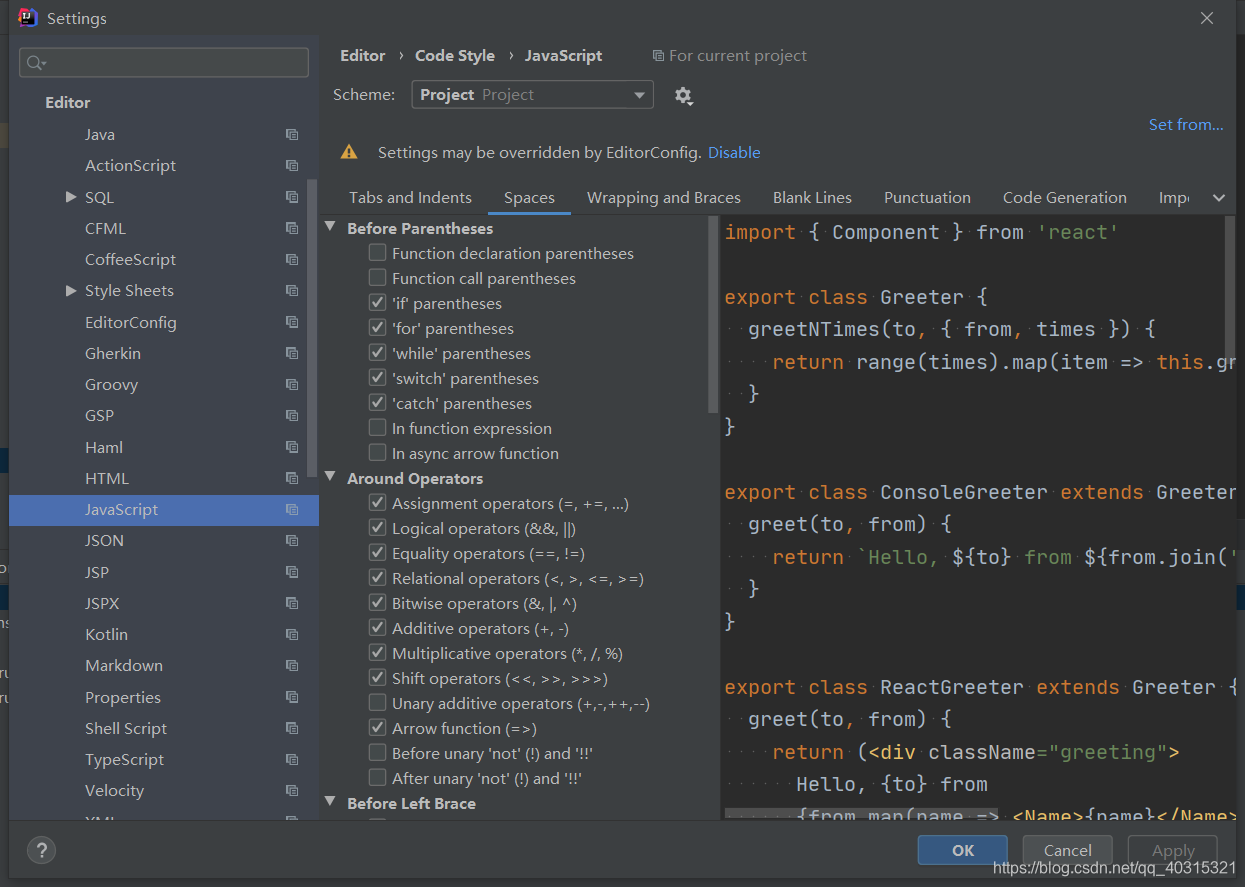Enable Unary additive operators spacing
Viewport: 1245px width, 887px height.
click(377, 703)
